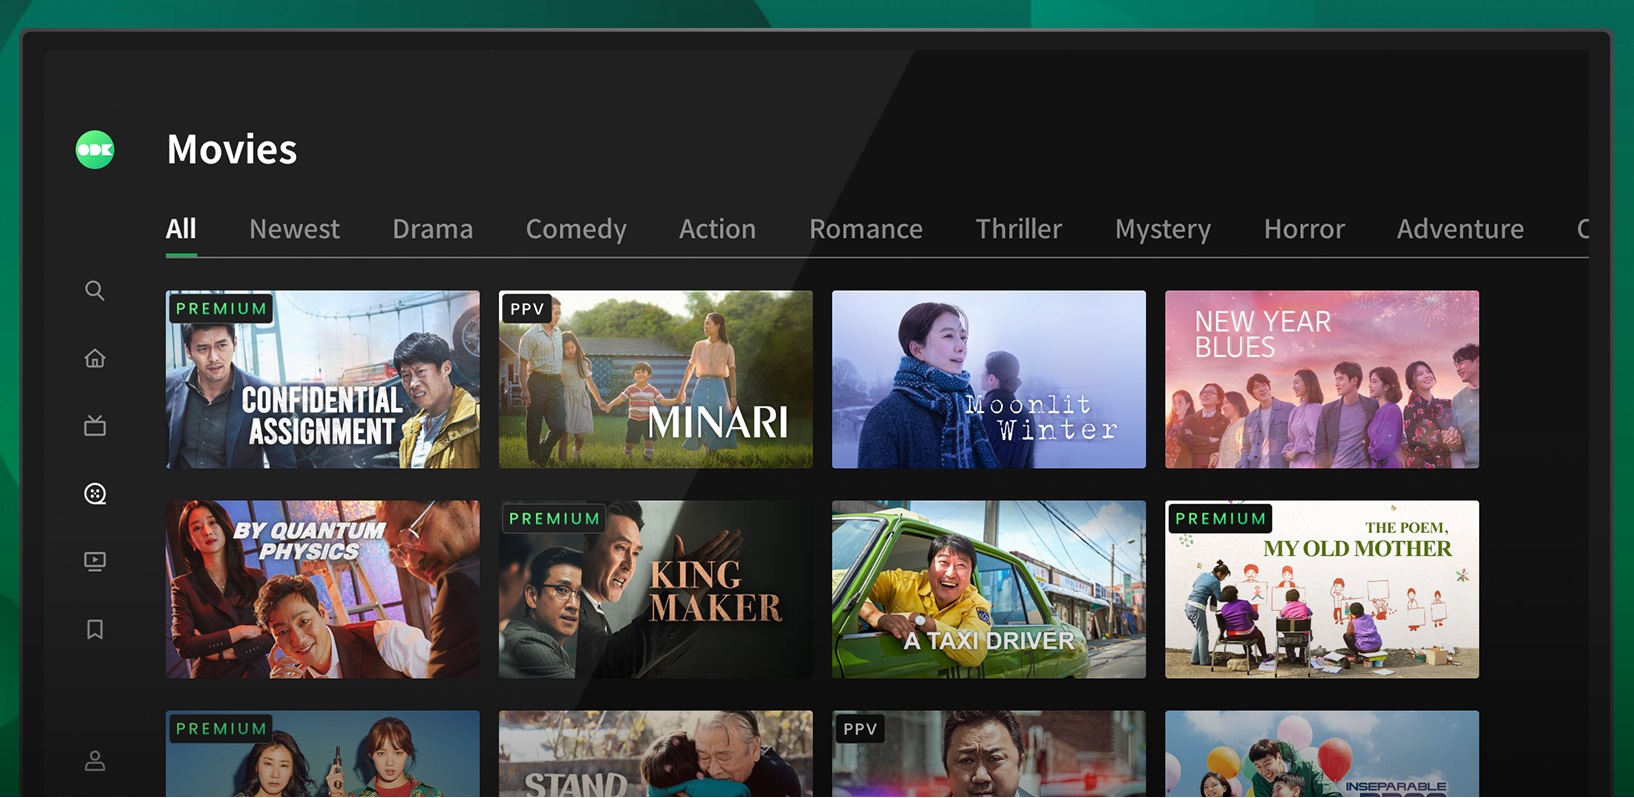Open The Poem, My Old Mother

click(x=1322, y=590)
